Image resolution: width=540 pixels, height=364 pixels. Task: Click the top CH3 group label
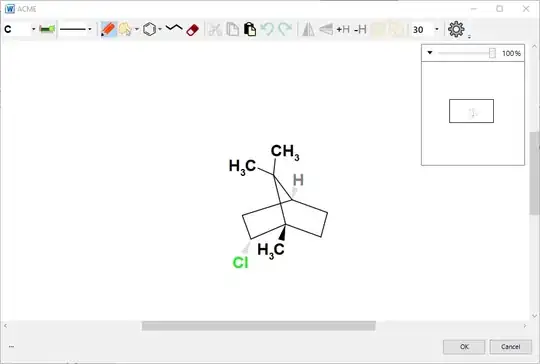(x=285, y=152)
